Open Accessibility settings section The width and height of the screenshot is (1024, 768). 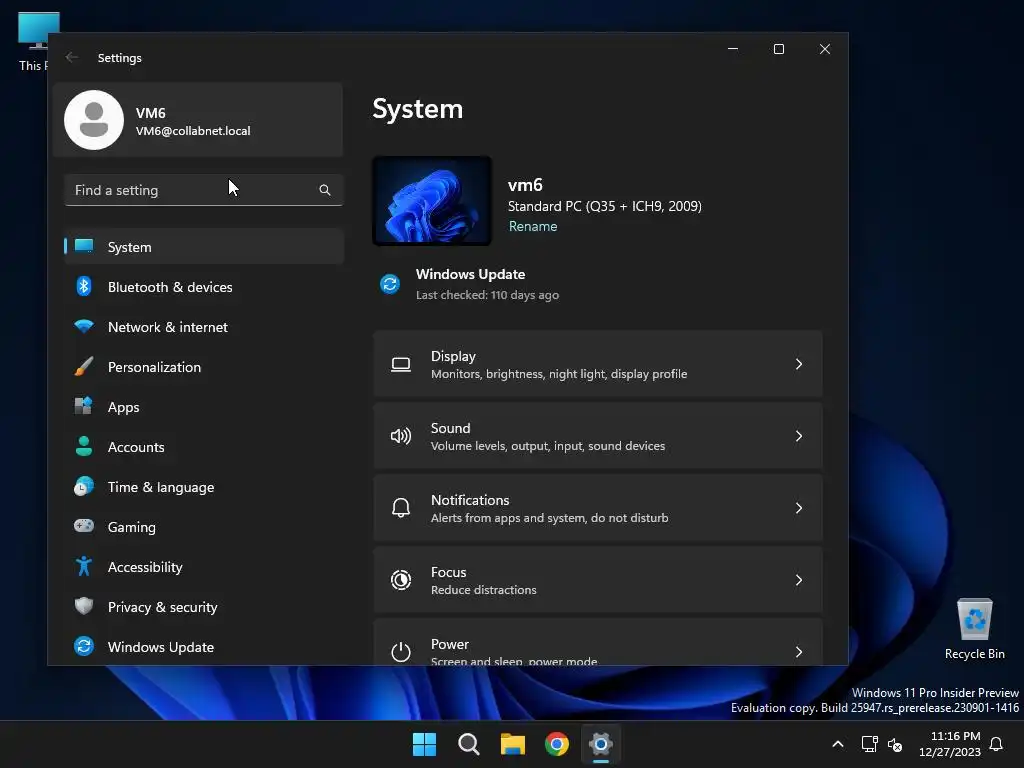pos(204,566)
